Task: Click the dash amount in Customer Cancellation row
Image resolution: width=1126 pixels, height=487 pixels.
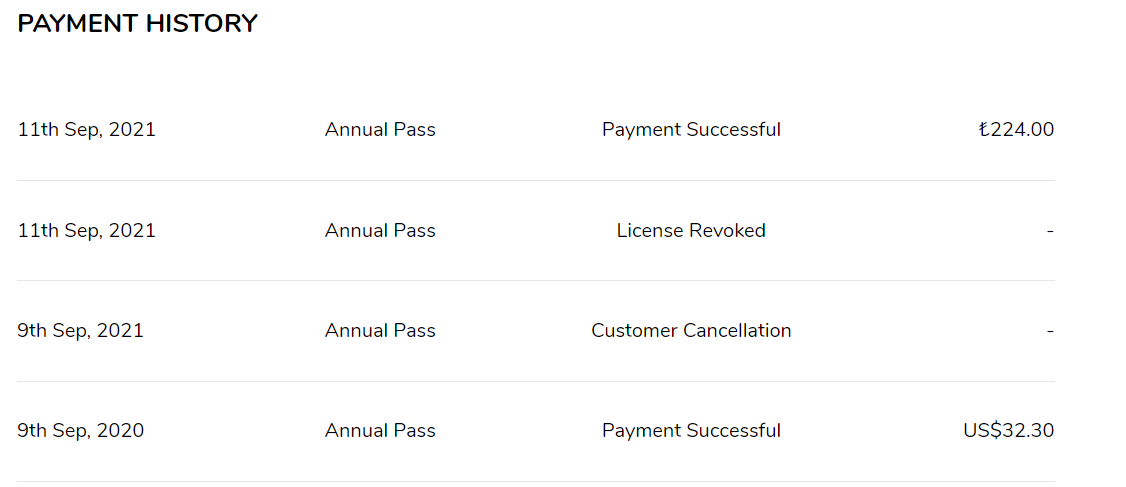Action: 1050,331
